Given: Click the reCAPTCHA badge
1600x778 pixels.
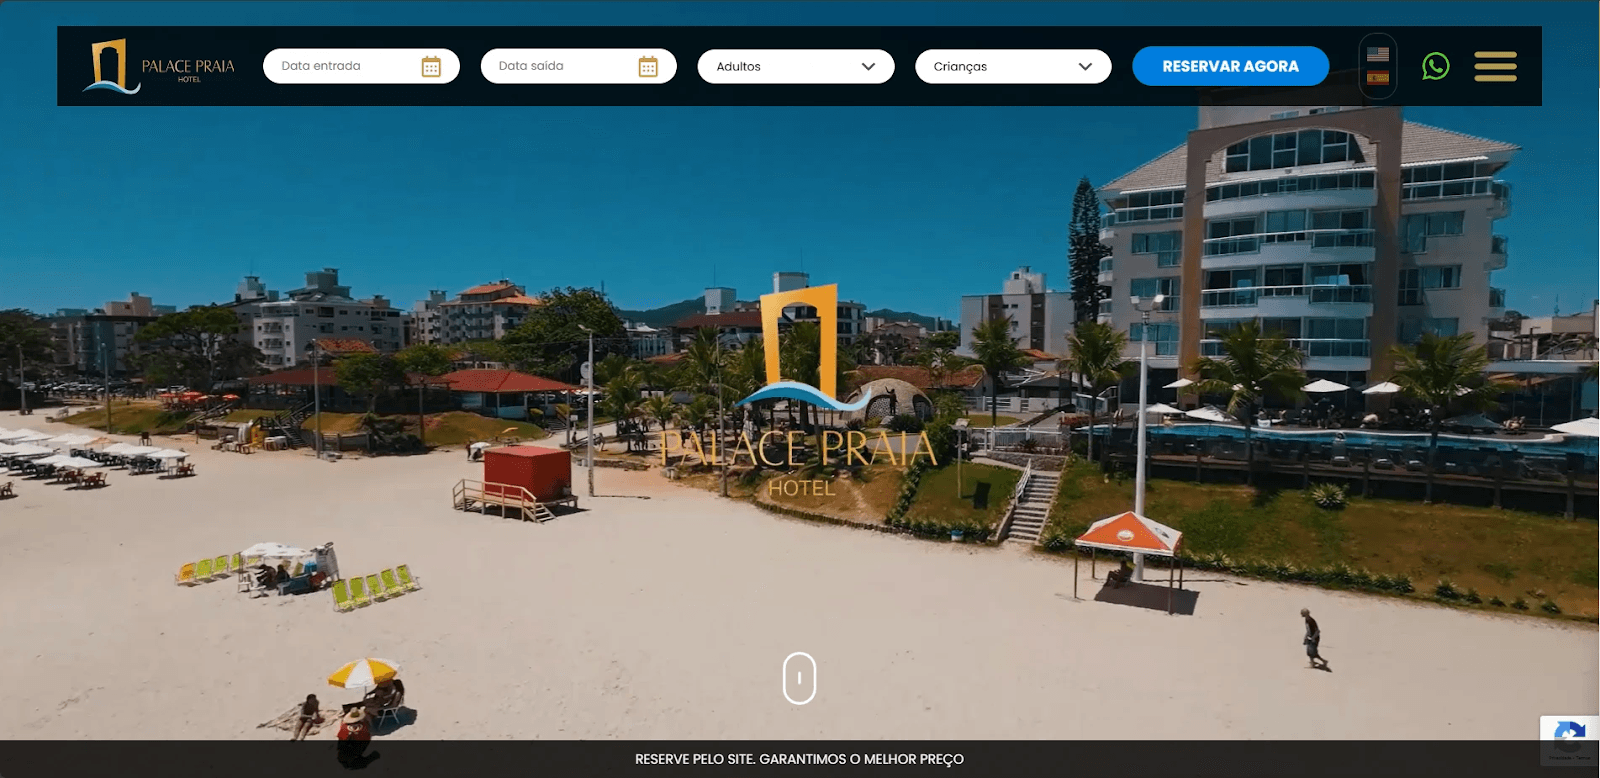Looking at the screenshot, I should tap(1570, 741).
